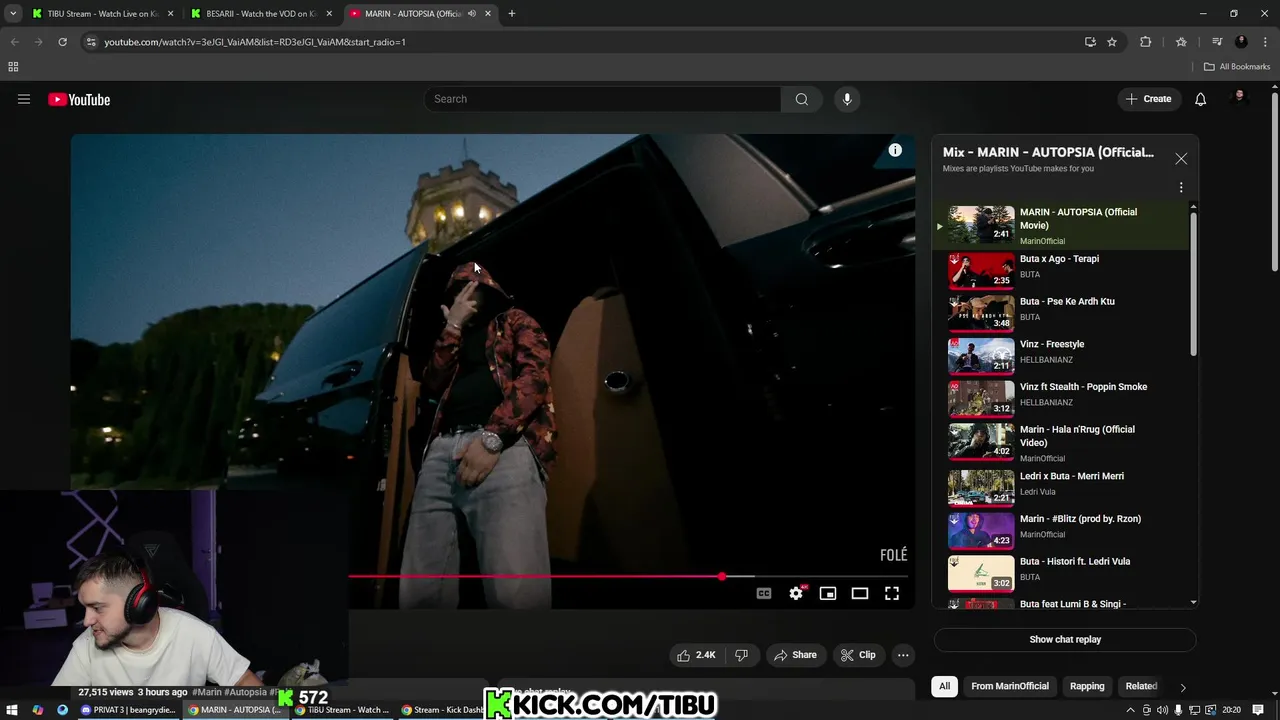Install app icon in address bar

1090,42
